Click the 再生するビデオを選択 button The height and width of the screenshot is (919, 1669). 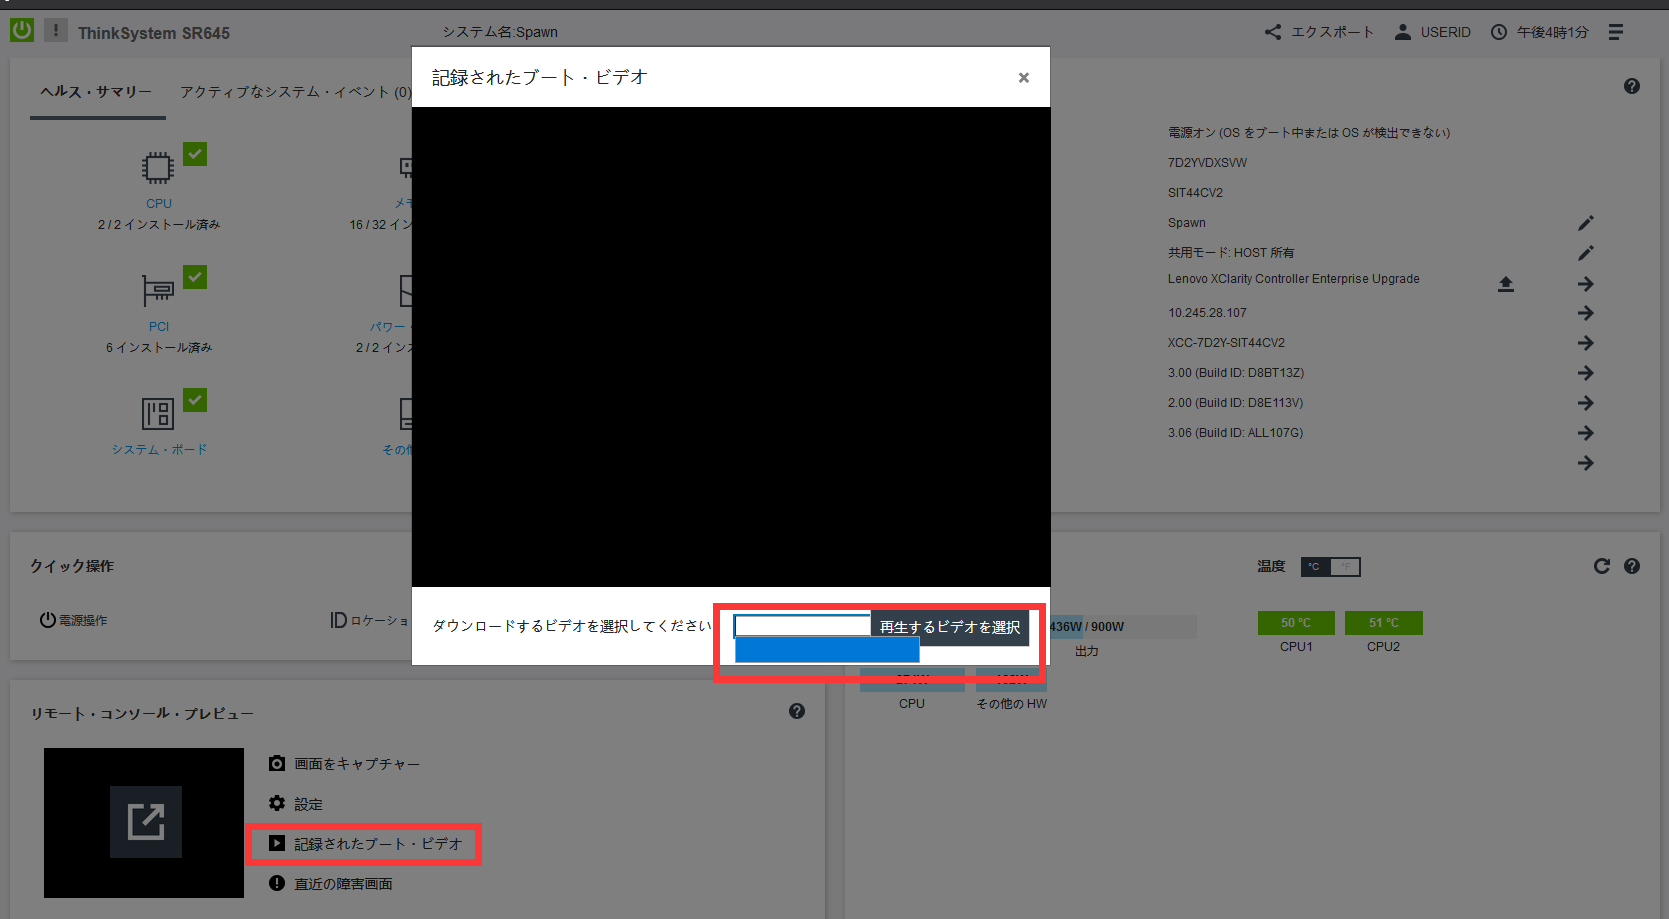point(950,627)
